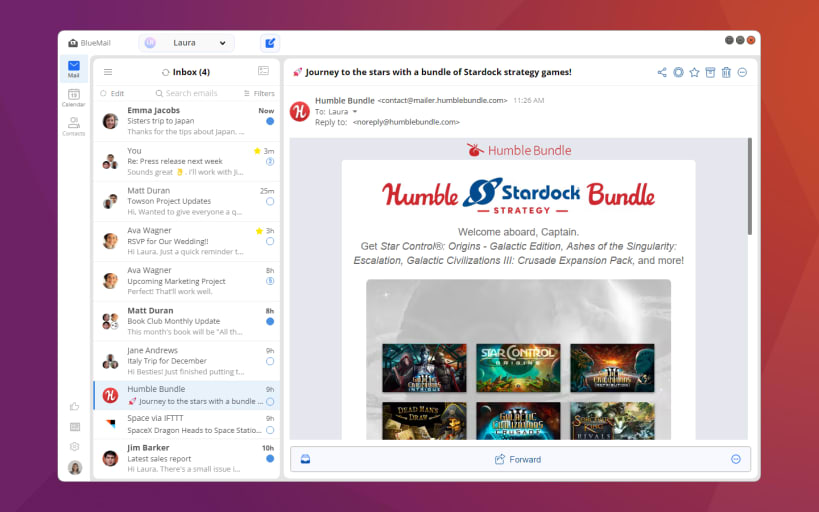
Task: Open Space via IFTTT email
Action: coord(186,424)
